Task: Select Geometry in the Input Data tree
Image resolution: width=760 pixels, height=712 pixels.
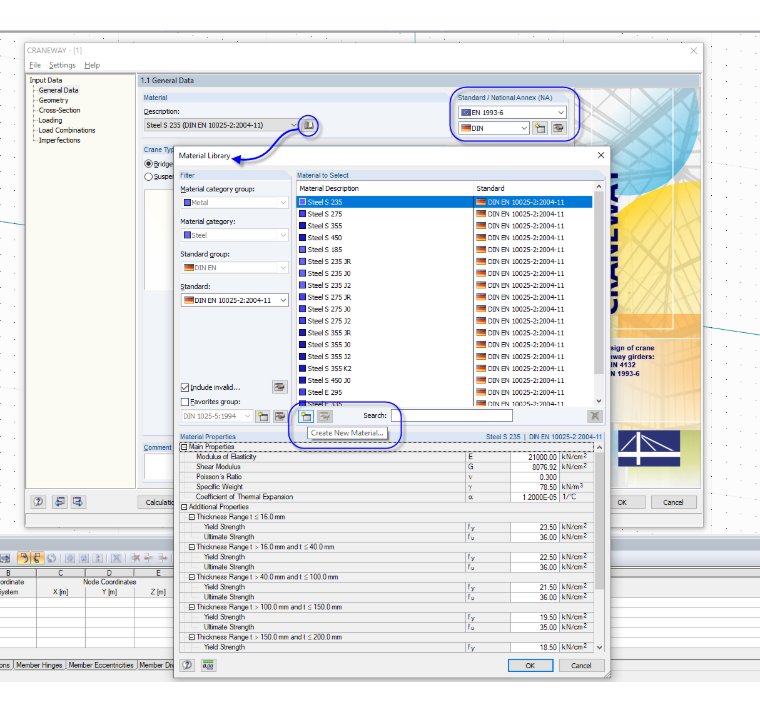Action: [x=53, y=100]
